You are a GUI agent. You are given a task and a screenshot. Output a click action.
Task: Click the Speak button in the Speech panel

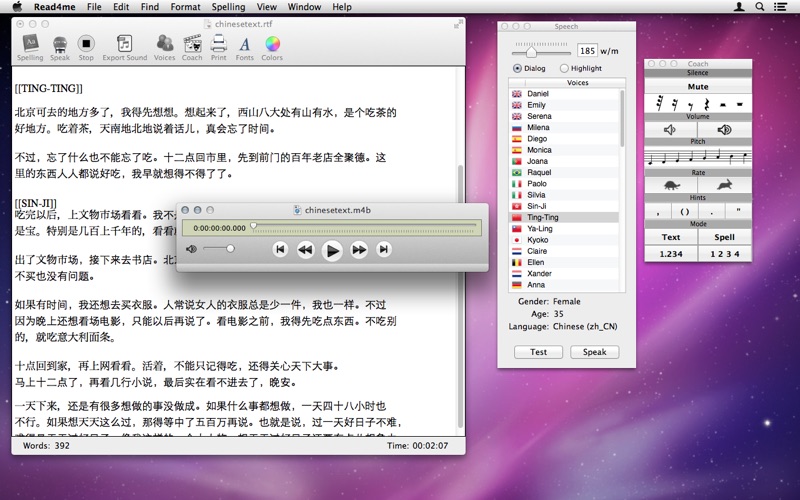tap(594, 352)
